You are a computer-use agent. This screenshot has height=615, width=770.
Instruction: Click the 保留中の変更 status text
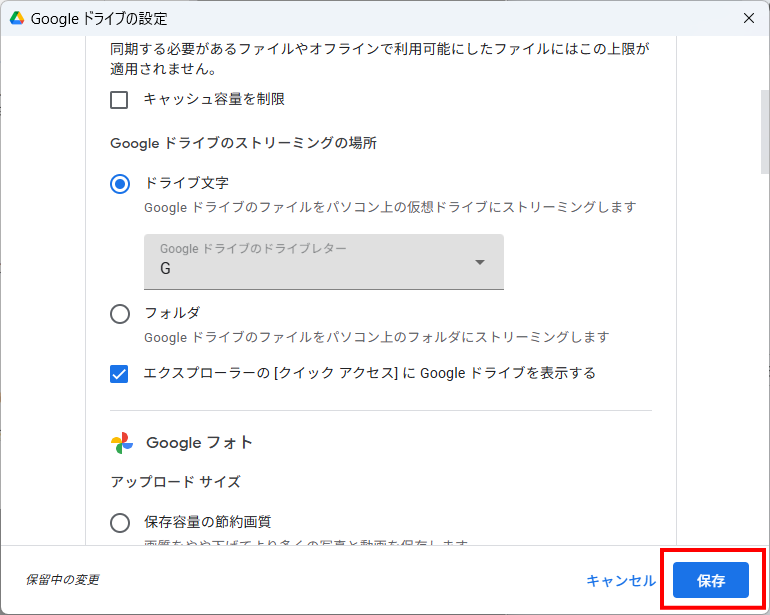click(x=62, y=580)
